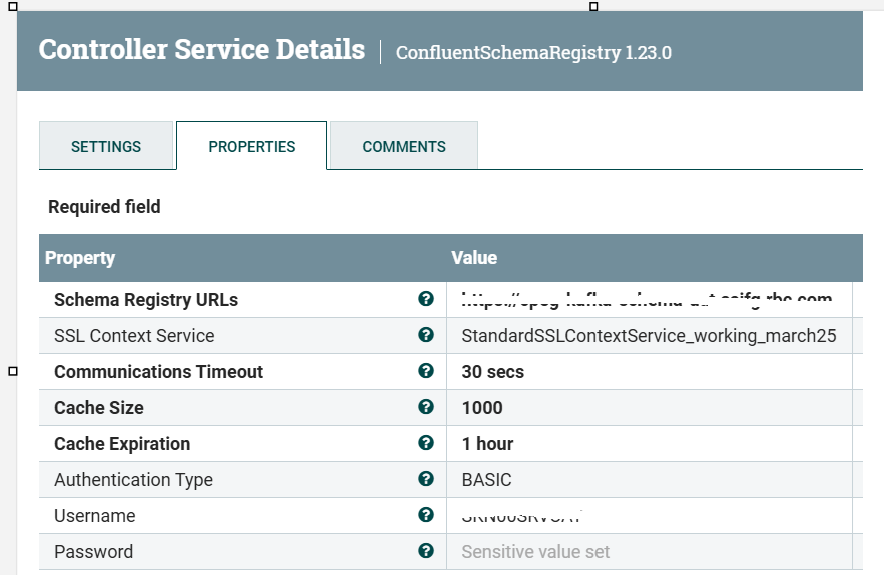
Task: Select the StandardSSLContextService_working_march25 value
Action: pyautogui.click(x=649, y=335)
